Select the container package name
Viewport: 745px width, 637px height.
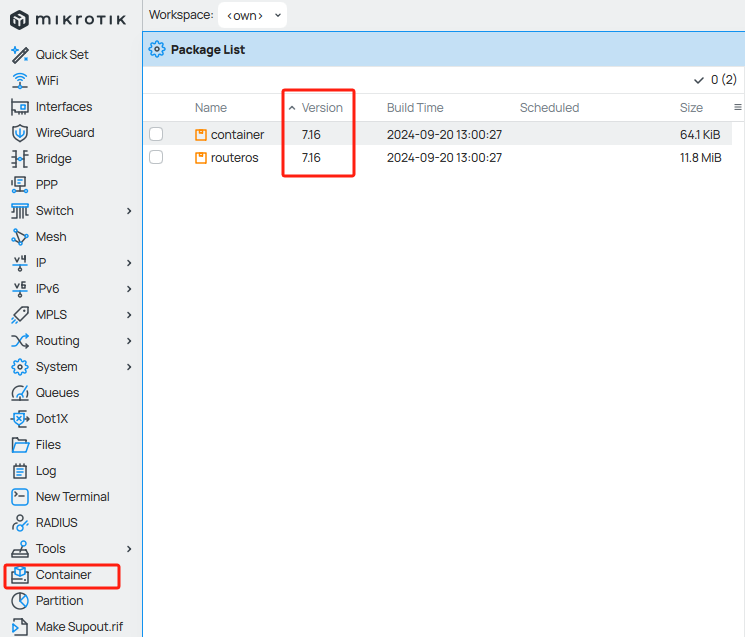click(237, 135)
